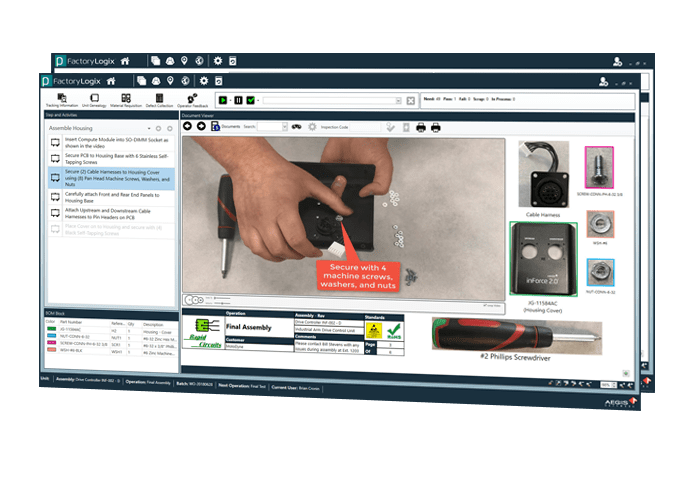Viewport: 681px width, 485px height.
Task: Select the Carefully attach Front and Rear End Panels step
Action: point(112,198)
